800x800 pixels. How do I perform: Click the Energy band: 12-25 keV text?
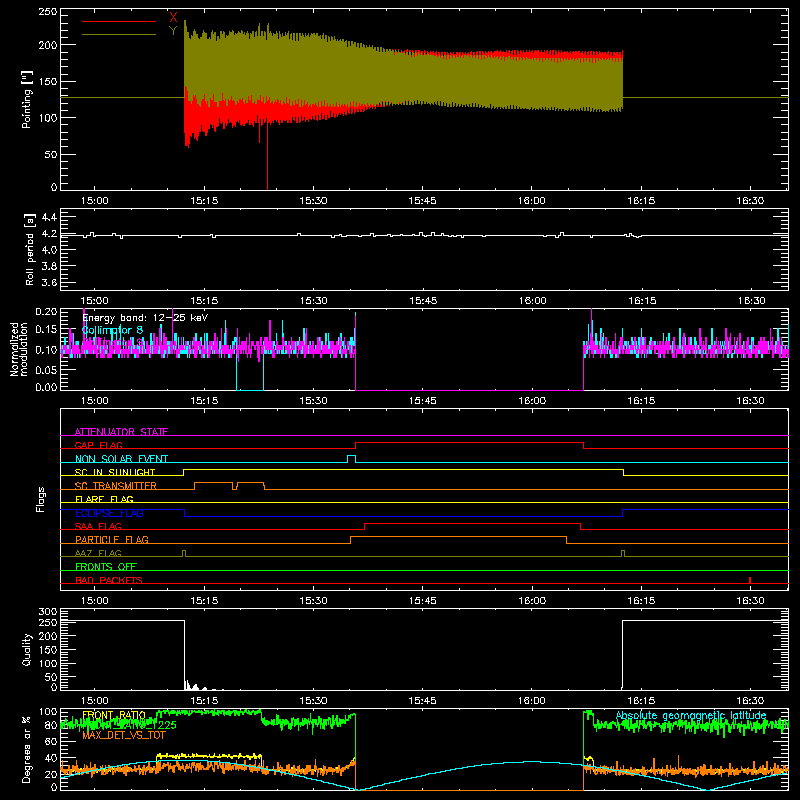click(145, 318)
